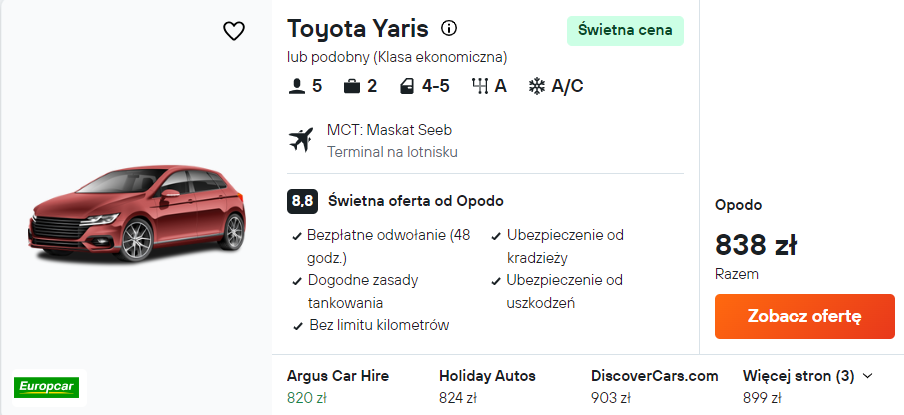Click the car door icon showing 4-5
Image resolution: width=904 pixels, height=415 pixels.
407,86
